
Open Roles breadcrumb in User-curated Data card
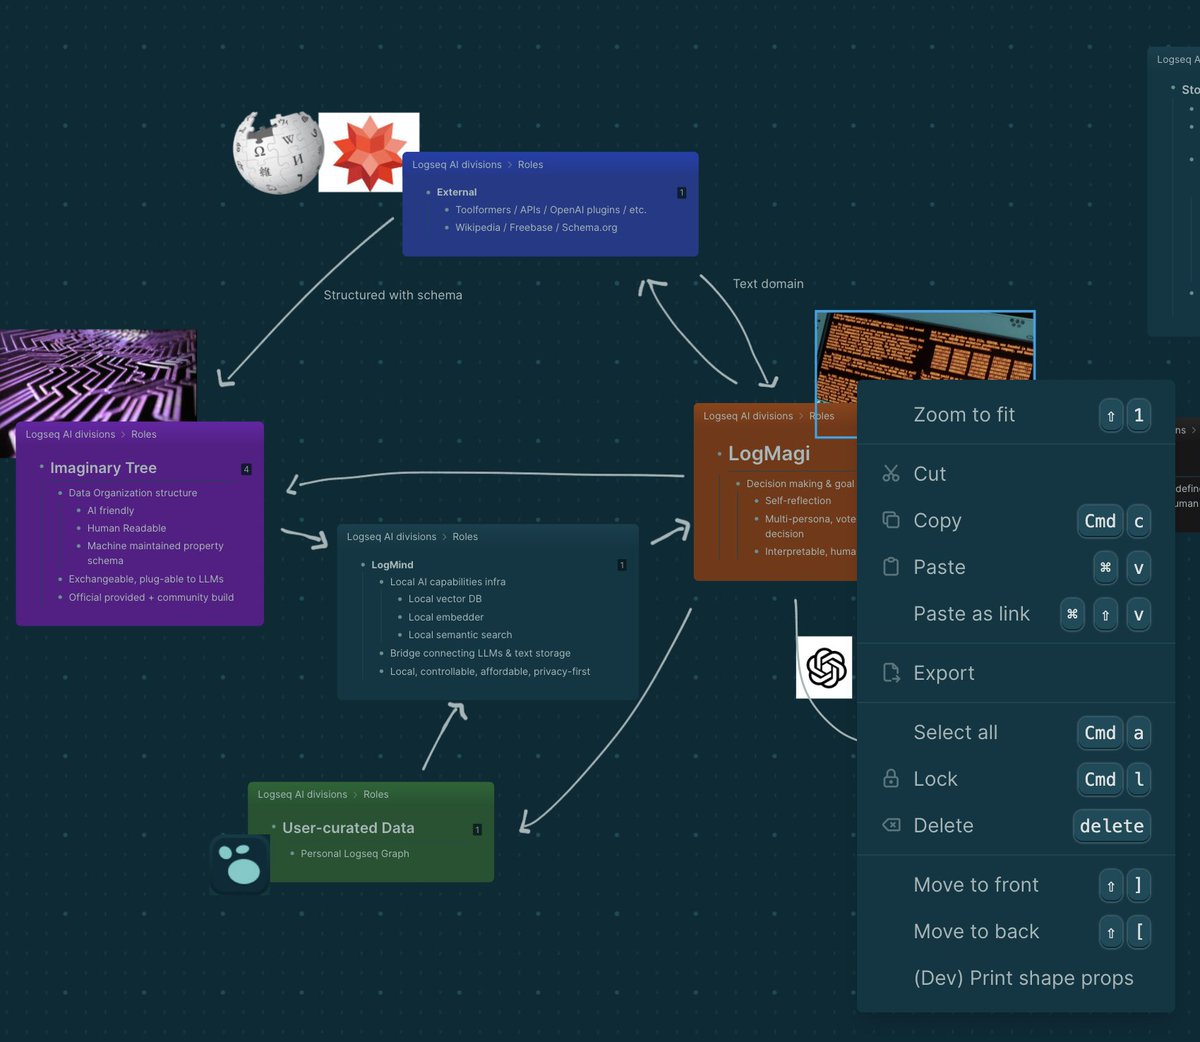pos(376,795)
